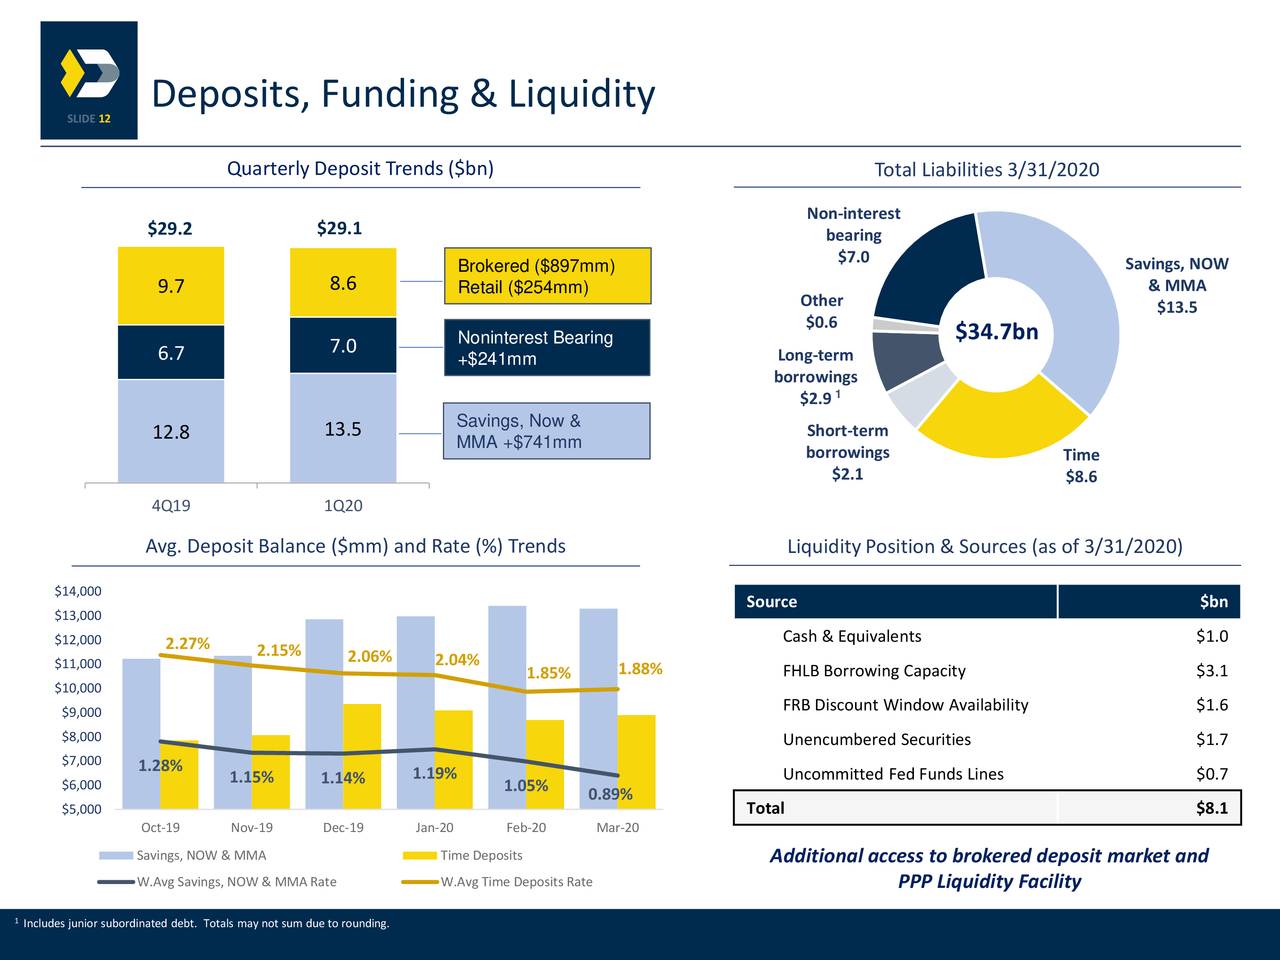
Task: Click the 'Noninterest Bearing +$241mm' callout box
Action: pos(547,347)
